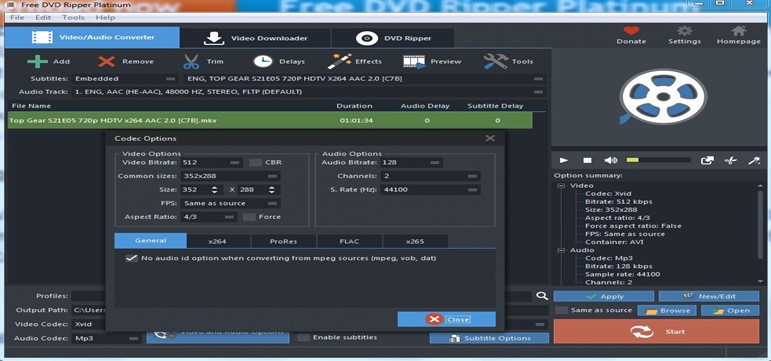
Task: Open the Help menu
Action: (105, 17)
